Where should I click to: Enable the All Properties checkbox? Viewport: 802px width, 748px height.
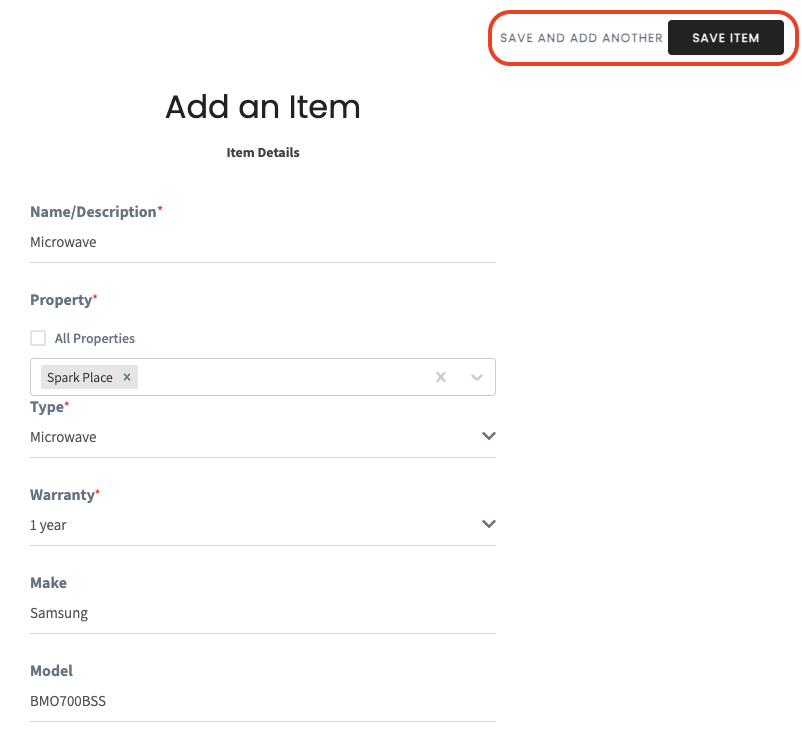(37, 338)
